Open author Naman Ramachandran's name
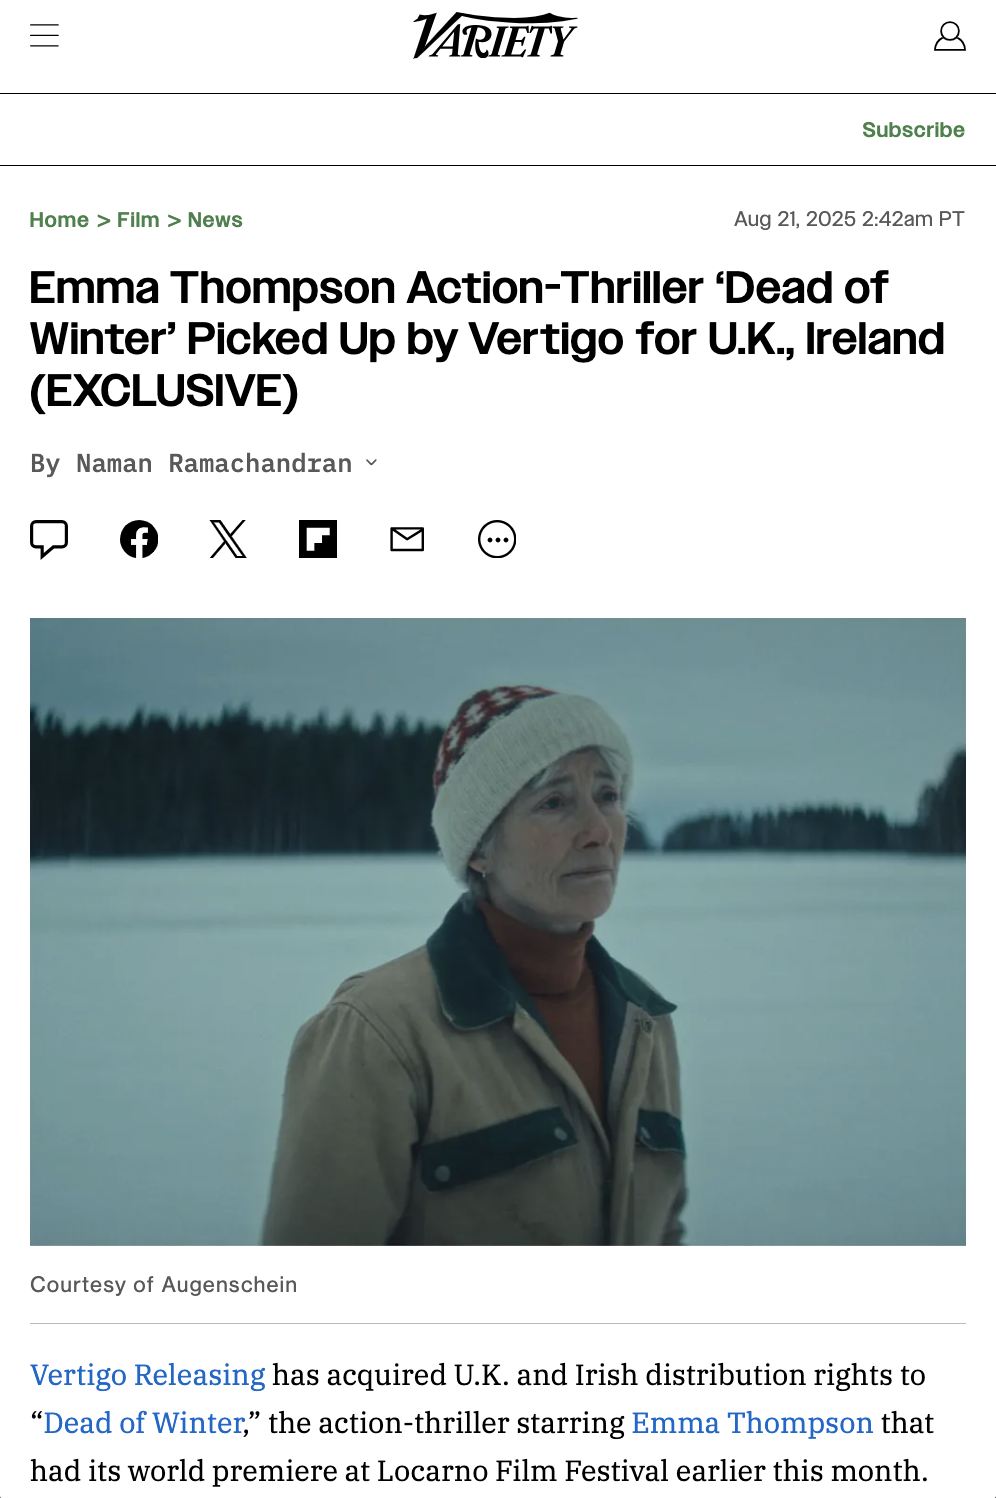Image resolution: width=996 pixels, height=1498 pixels. [214, 463]
